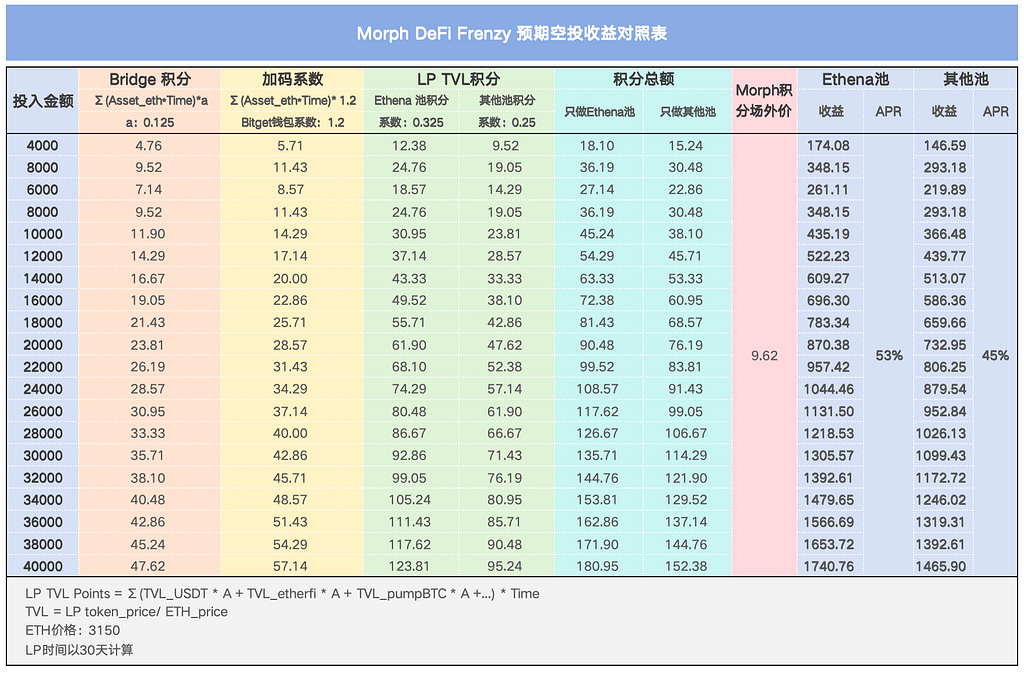Viewport: 1024px width, 674px height.
Task: Click Ethena pool points value 12.38
Action: click(409, 146)
